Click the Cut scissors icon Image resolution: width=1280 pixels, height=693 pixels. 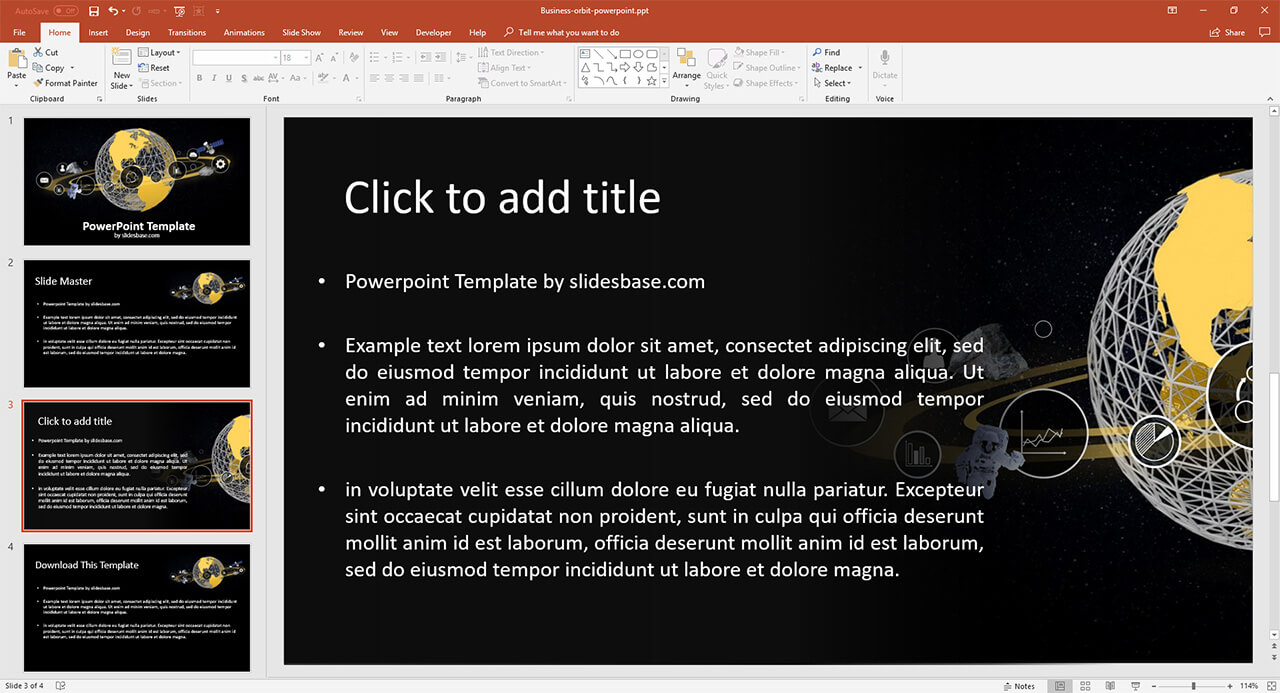(x=38, y=52)
